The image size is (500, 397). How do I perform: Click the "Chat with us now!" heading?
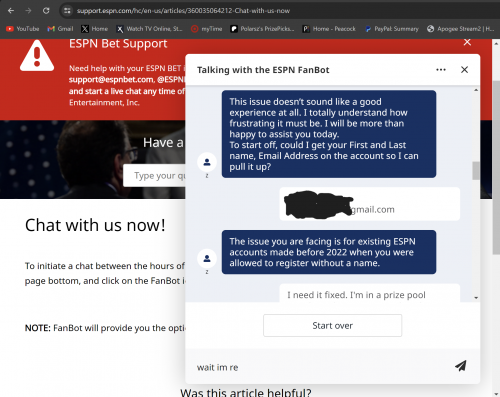[95, 225]
